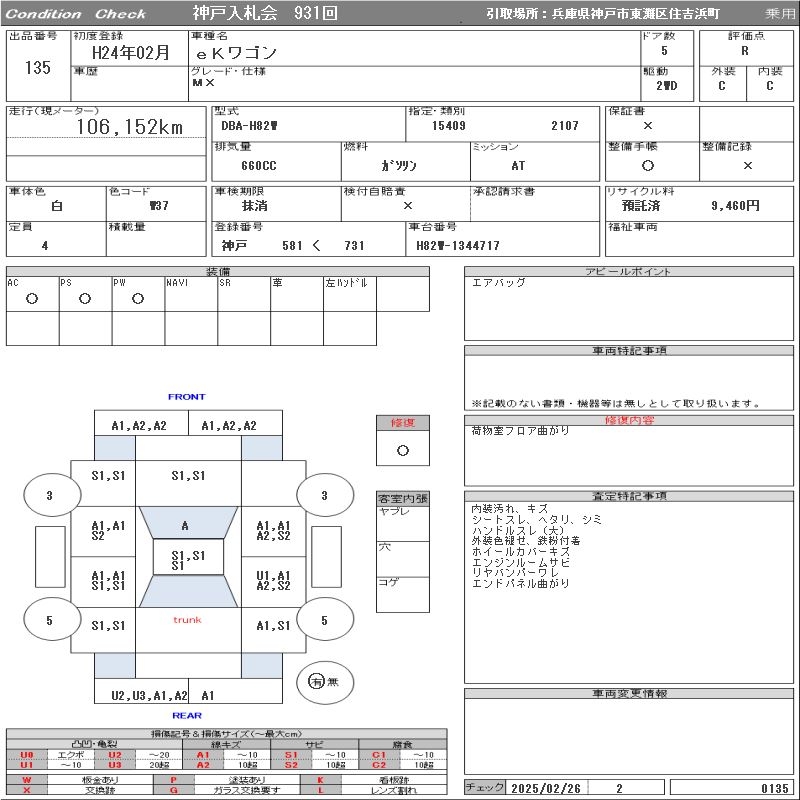Click the Condition Check header title
Image resolution: width=800 pixels, height=800 pixels.
click(x=76, y=14)
